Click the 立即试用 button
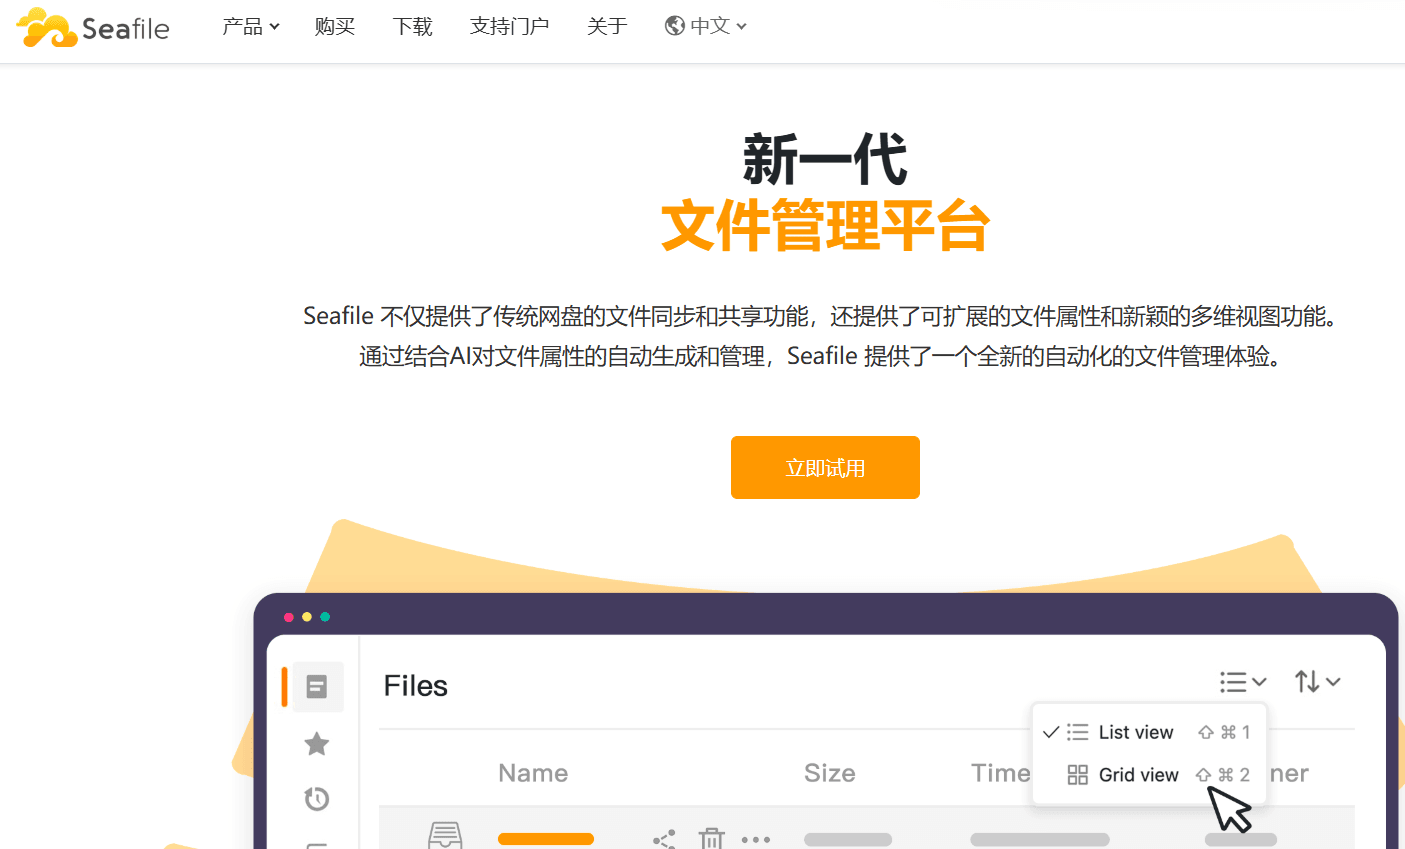Screen dimensions: 1405x849 coord(825,467)
